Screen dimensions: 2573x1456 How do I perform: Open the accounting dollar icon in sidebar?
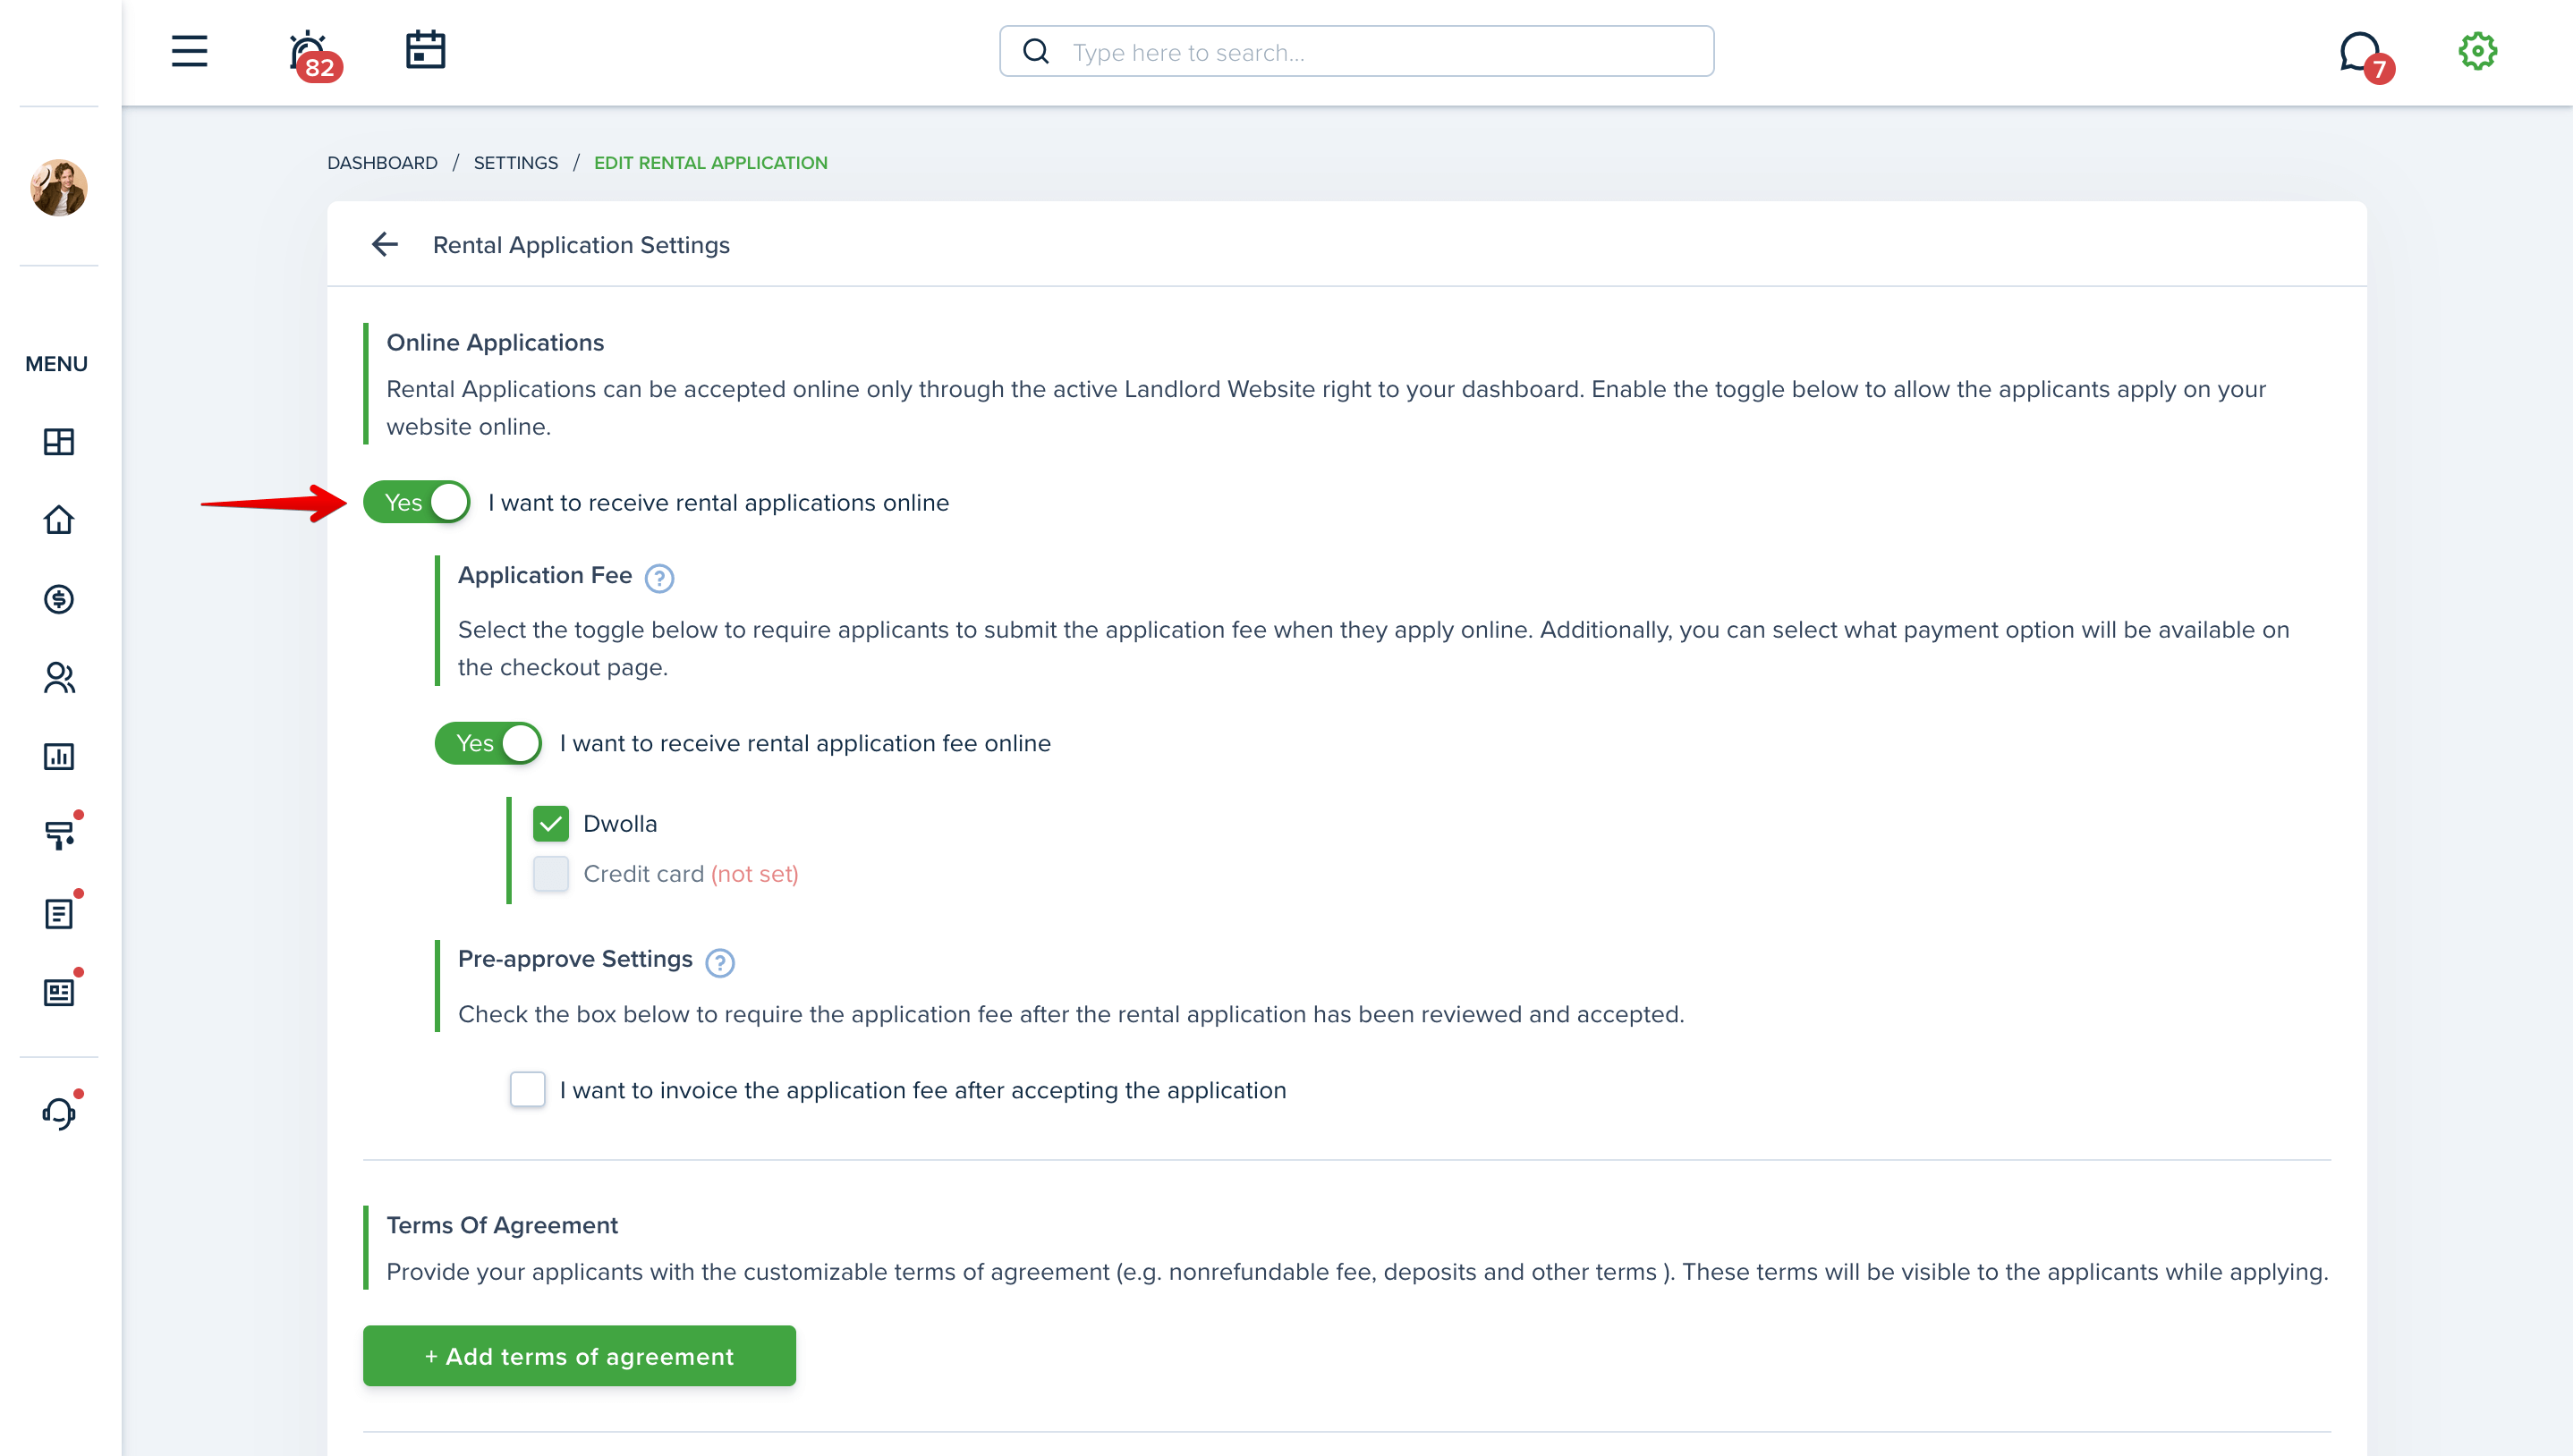(59, 599)
